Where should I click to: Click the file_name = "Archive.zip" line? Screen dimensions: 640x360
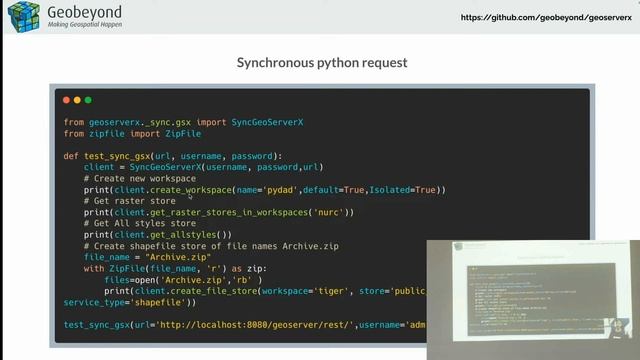(147, 258)
